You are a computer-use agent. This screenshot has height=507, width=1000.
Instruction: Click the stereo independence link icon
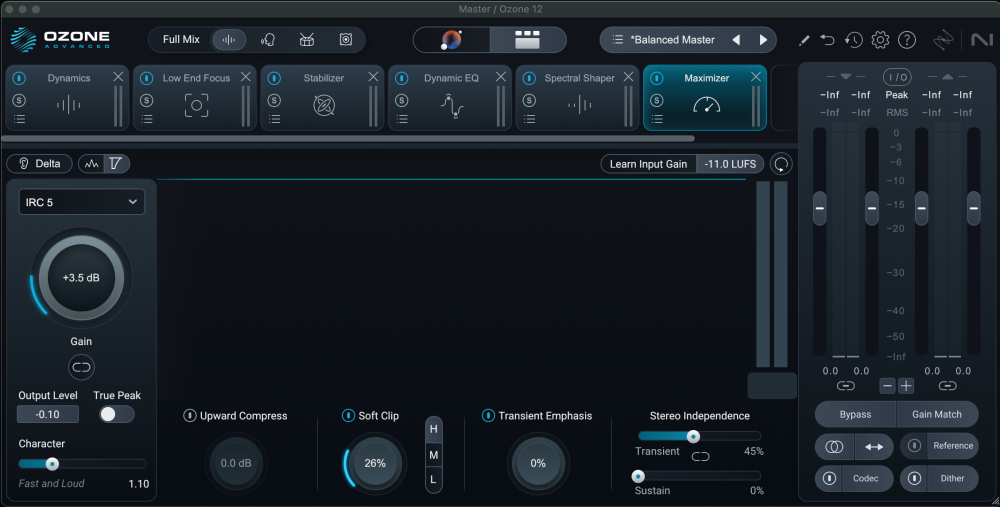click(x=700, y=456)
